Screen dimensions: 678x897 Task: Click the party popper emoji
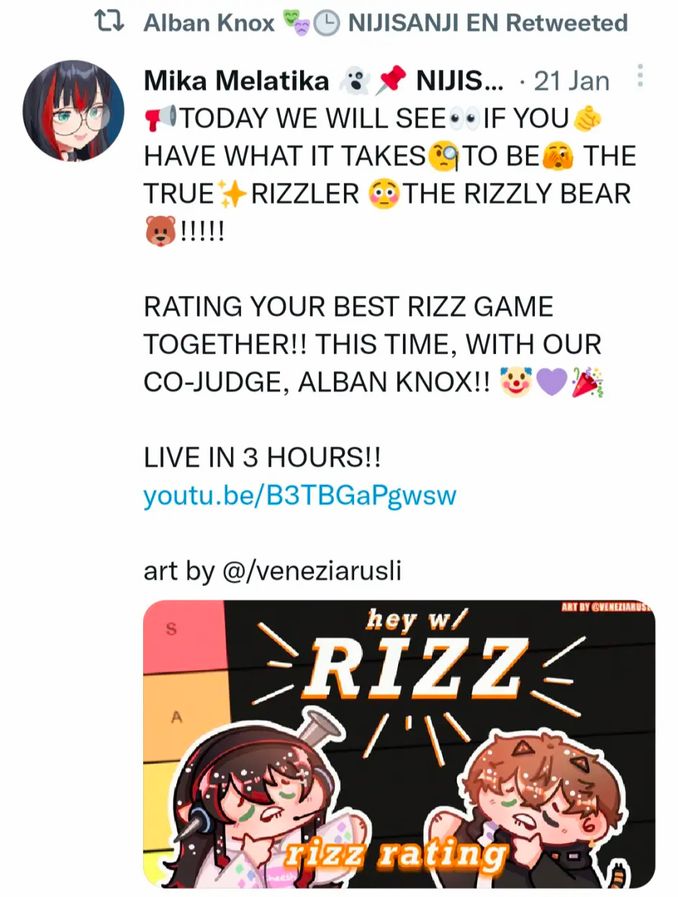(586, 382)
